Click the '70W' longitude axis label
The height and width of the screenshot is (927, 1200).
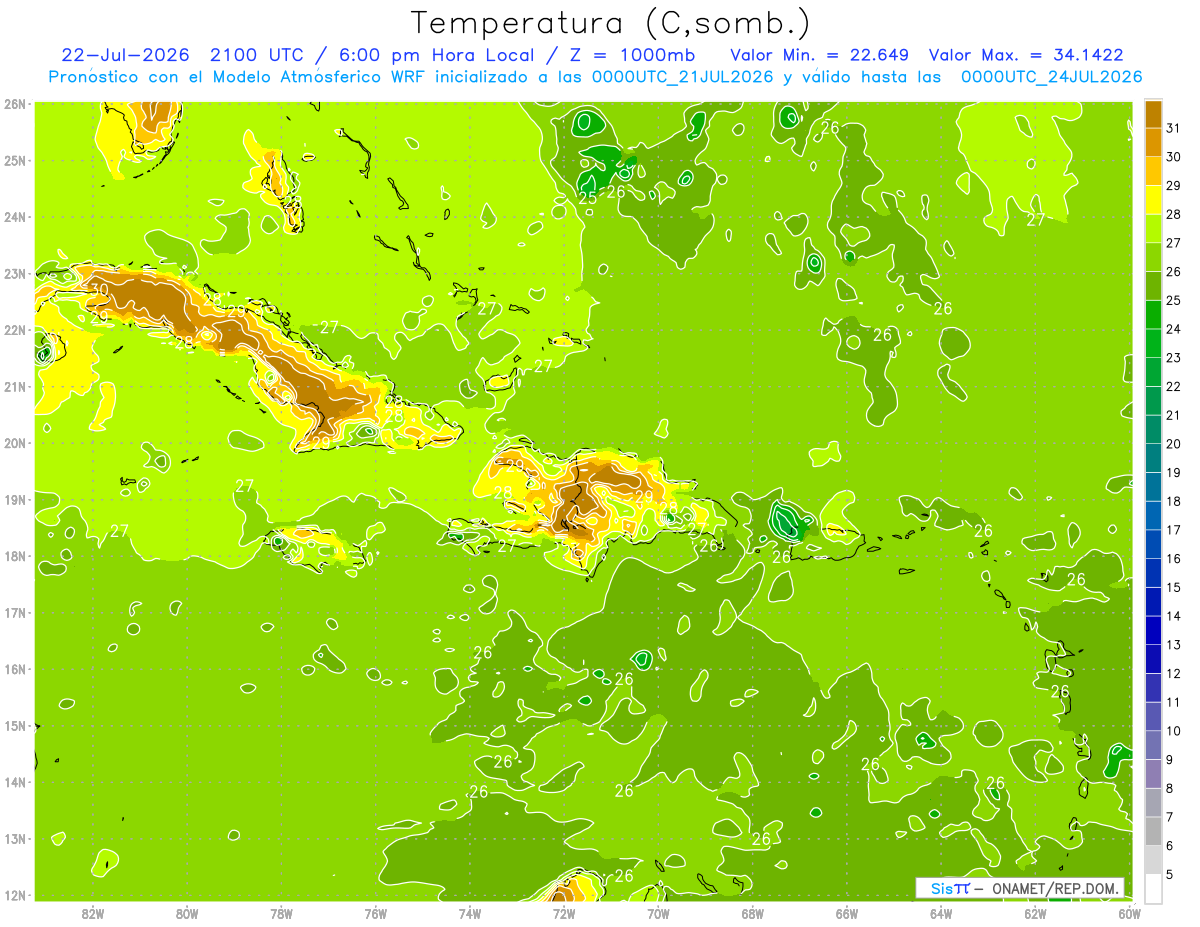(658, 912)
